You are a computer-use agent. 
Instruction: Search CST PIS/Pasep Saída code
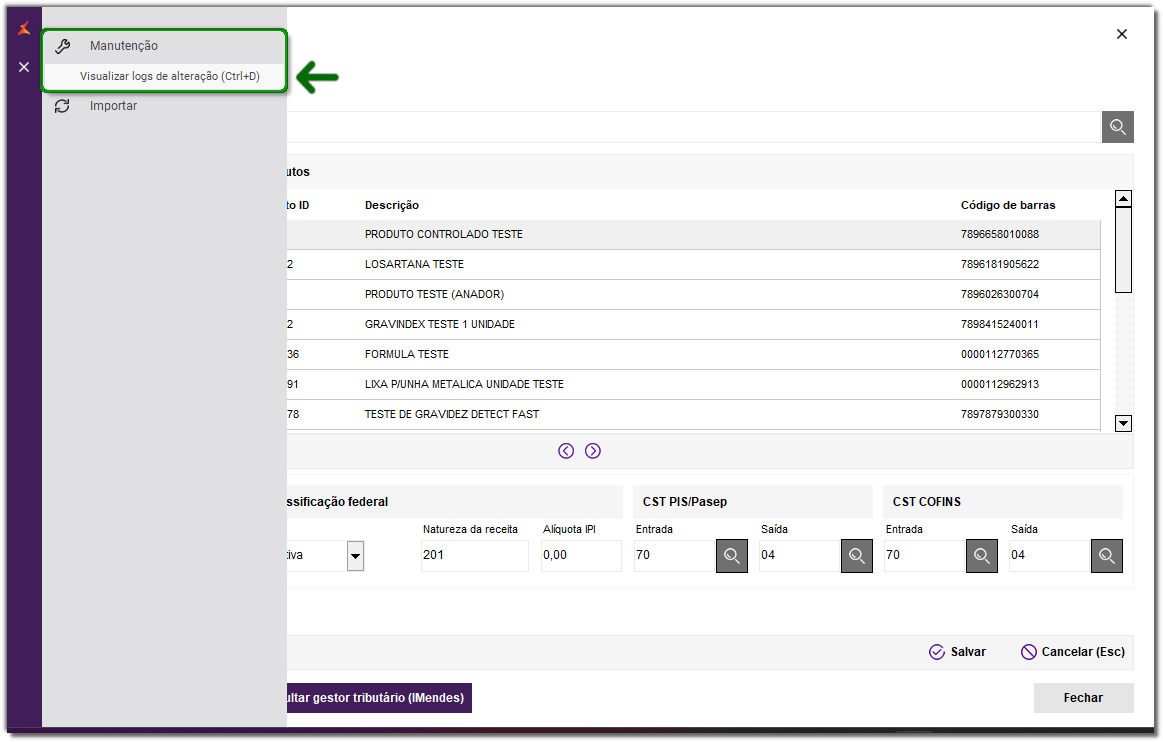(857, 556)
